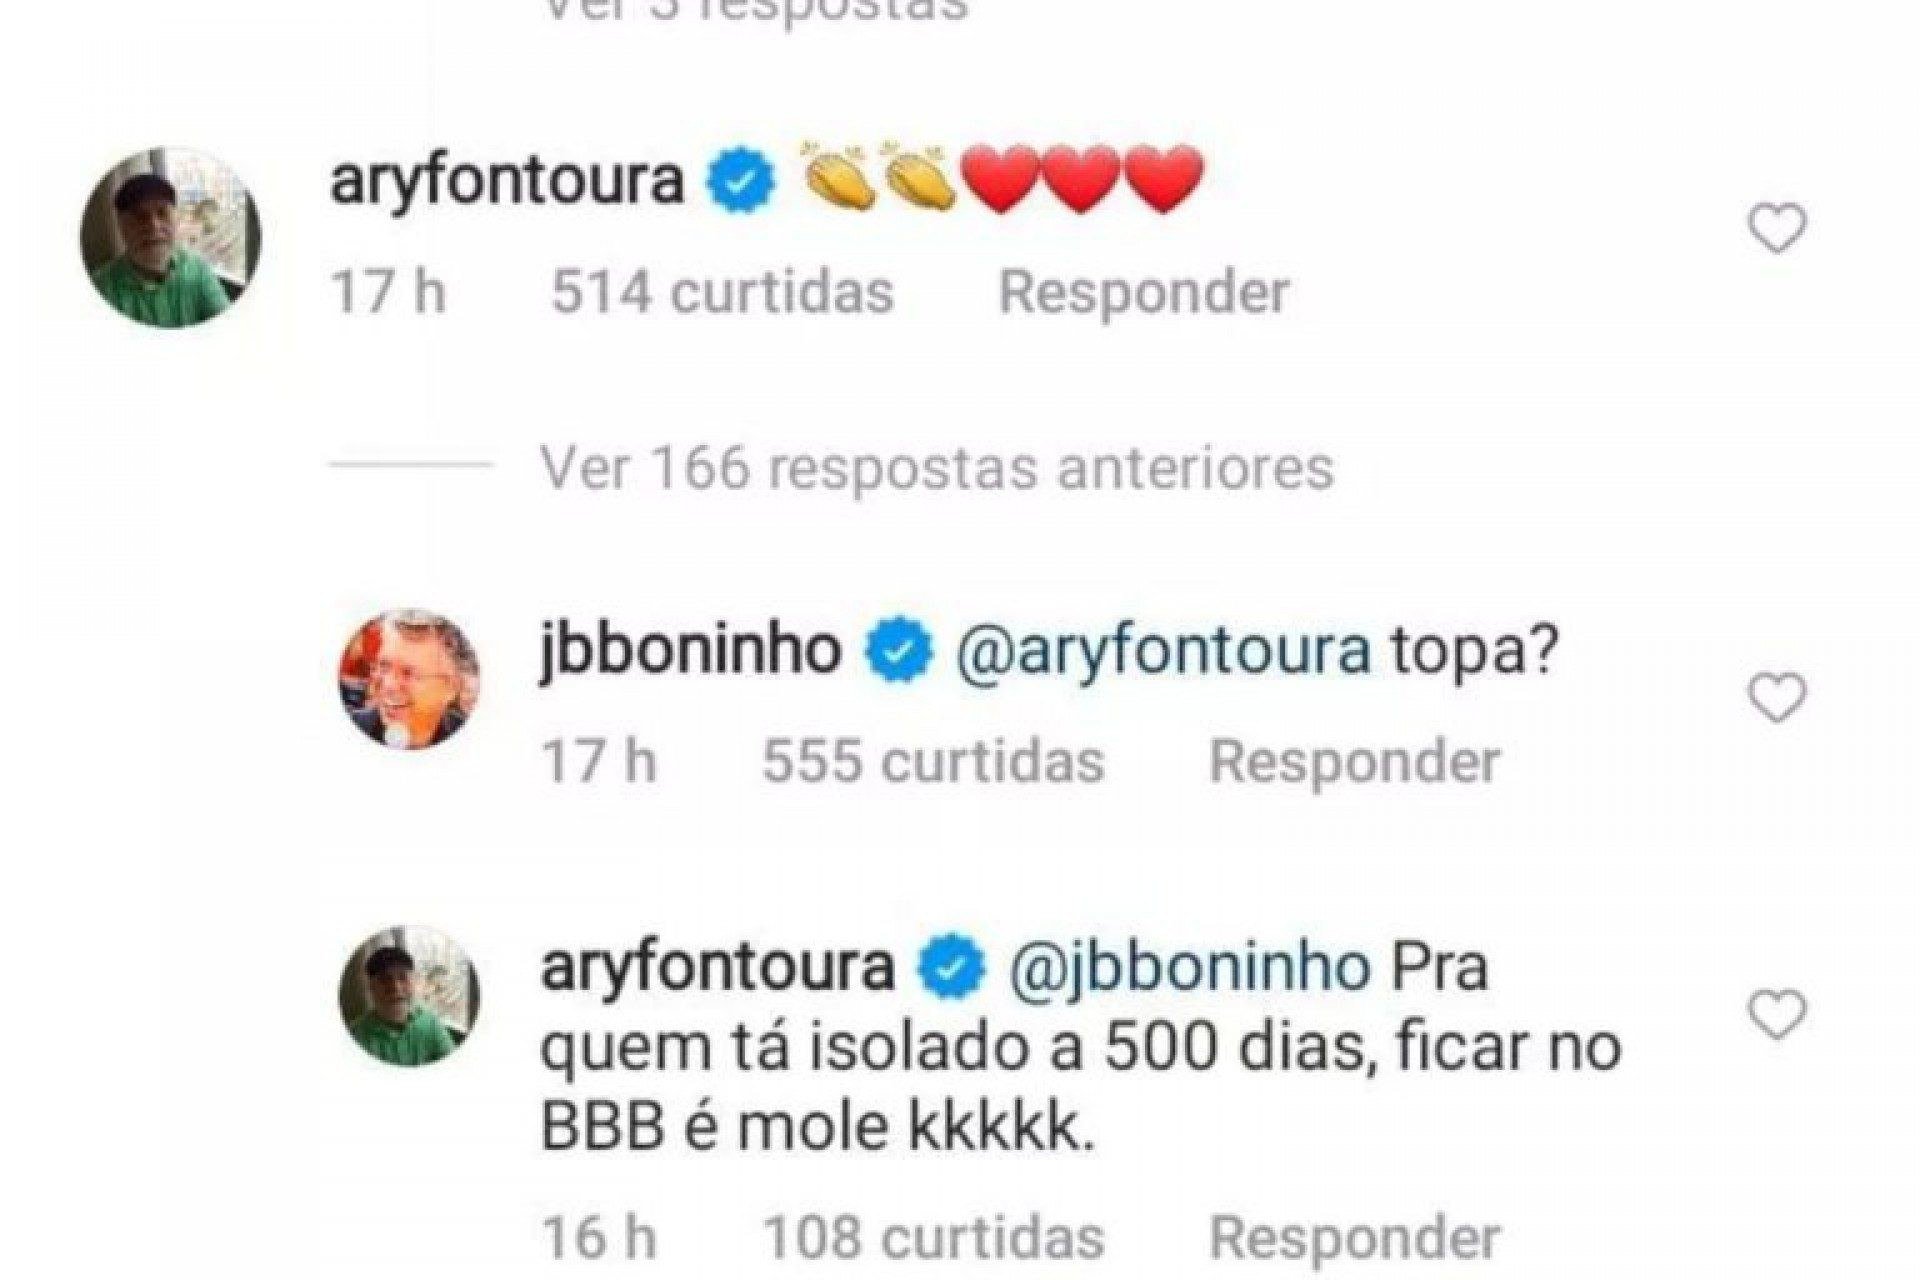Click Responder under the 108 curtidas reply
Image resolution: width=1920 pixels, height=1280 pixels.
[x=1355, y=1237]
